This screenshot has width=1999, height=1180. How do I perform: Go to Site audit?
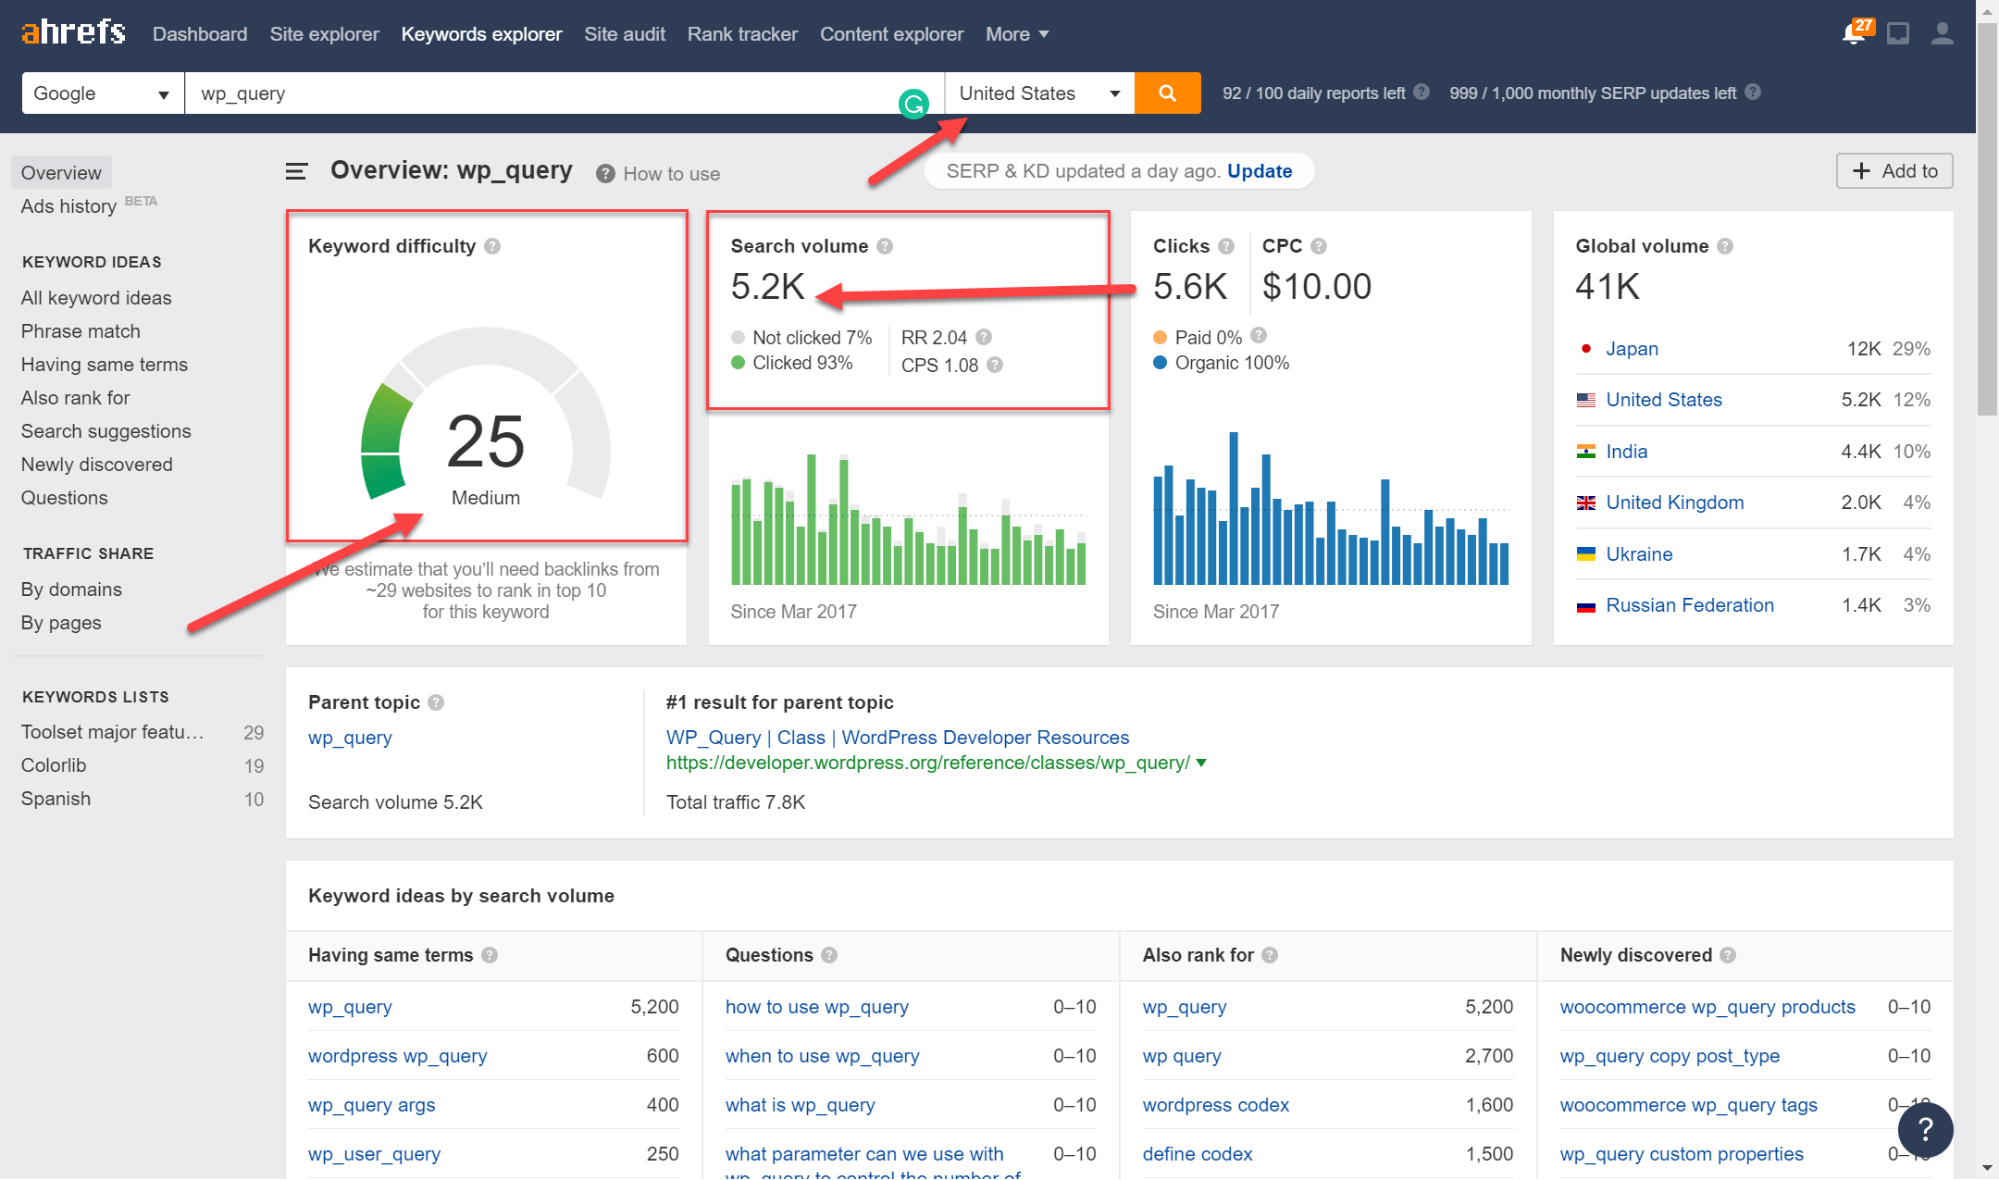pos(624,34)
